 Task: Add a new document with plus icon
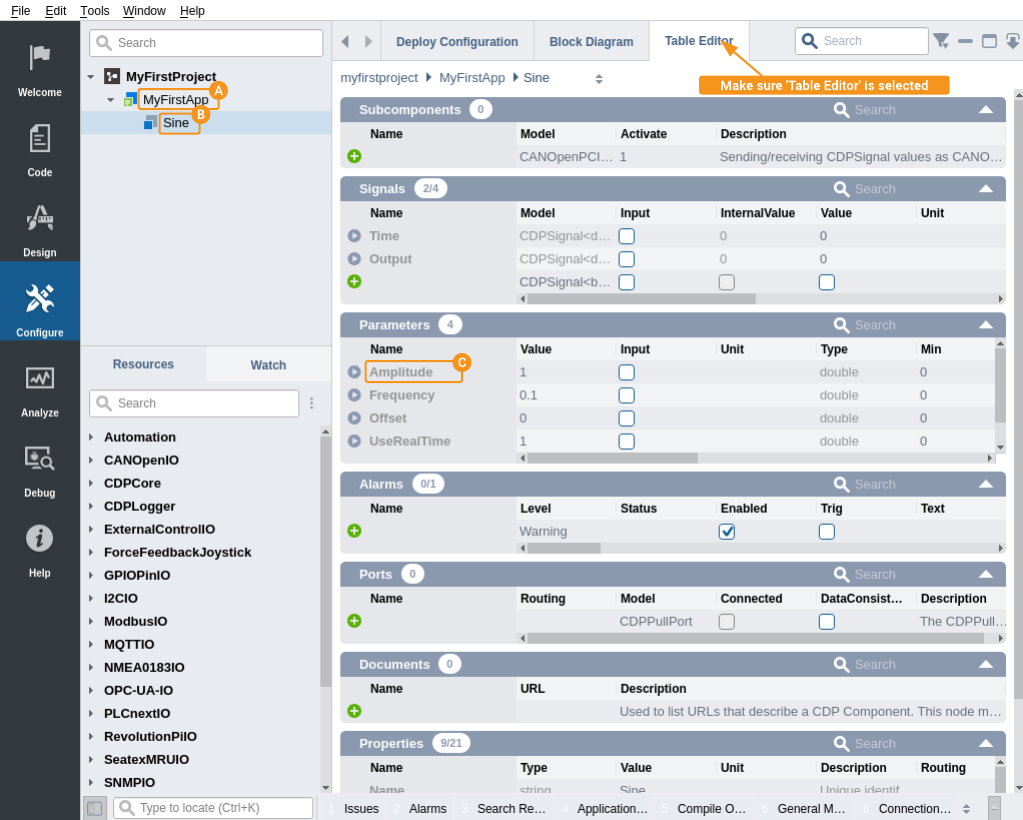354,710
